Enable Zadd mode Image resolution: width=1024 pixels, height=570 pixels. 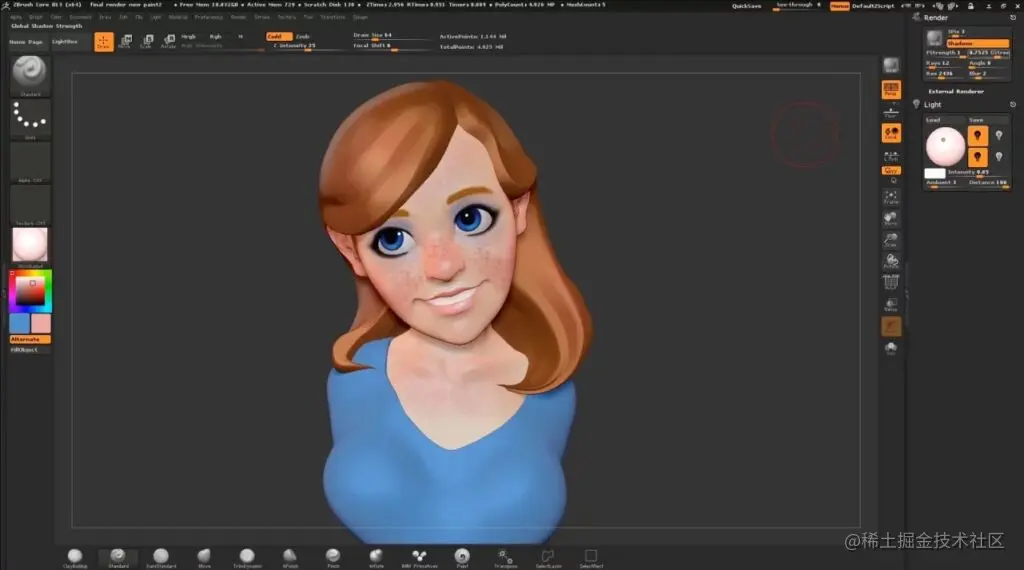[279, 37]
